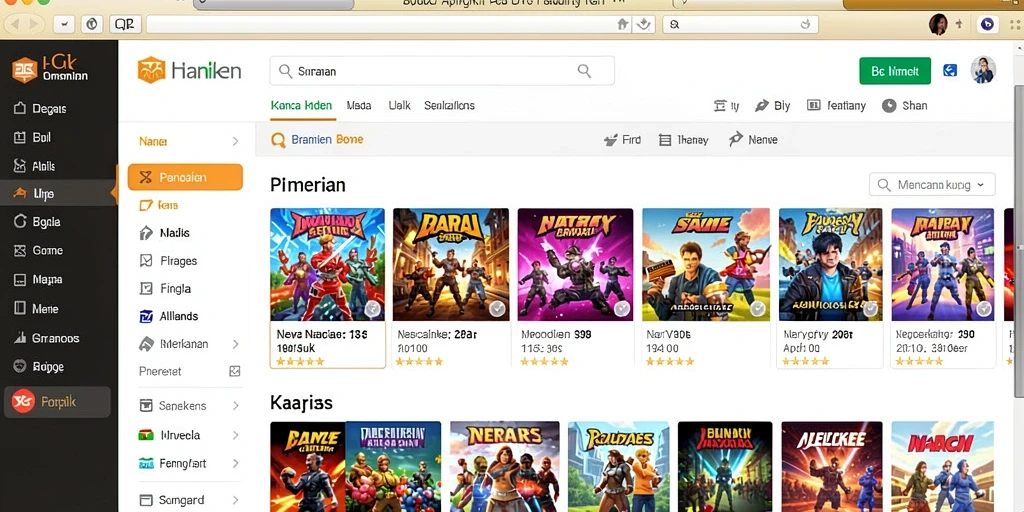Switch to the Uelk tab

coord(399,105)
